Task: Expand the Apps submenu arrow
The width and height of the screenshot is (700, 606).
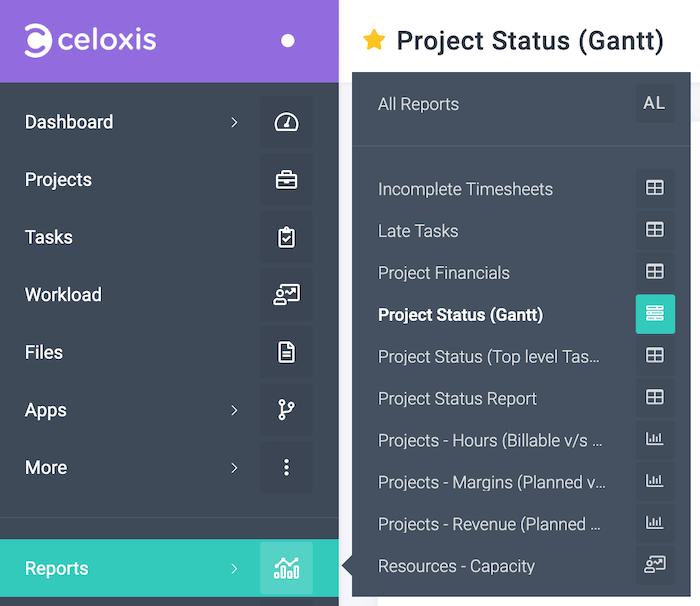Action: pyautogui.click(x=234, y=410)
